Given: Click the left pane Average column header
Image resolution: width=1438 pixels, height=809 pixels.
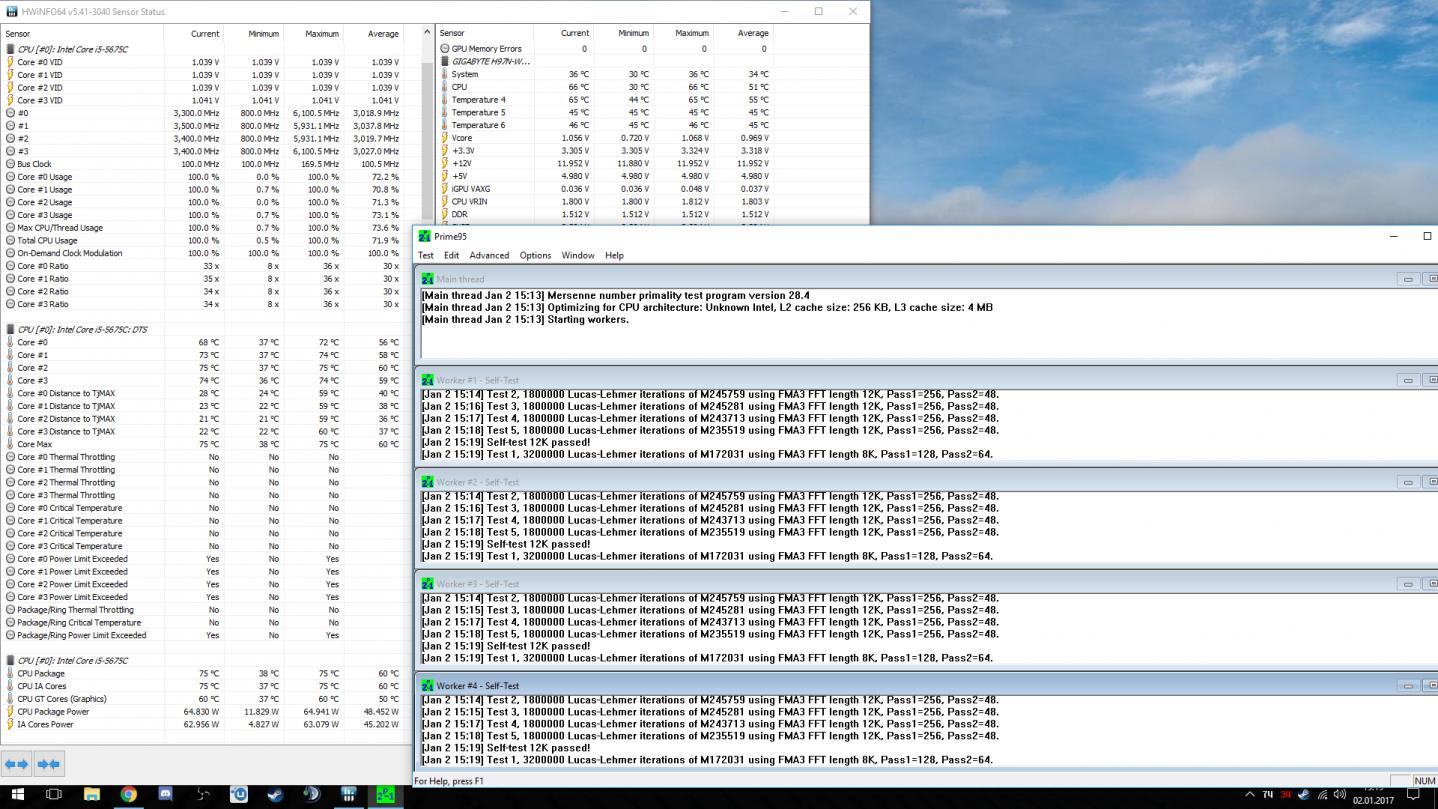Looking at the screenshot, I should 373,34.
